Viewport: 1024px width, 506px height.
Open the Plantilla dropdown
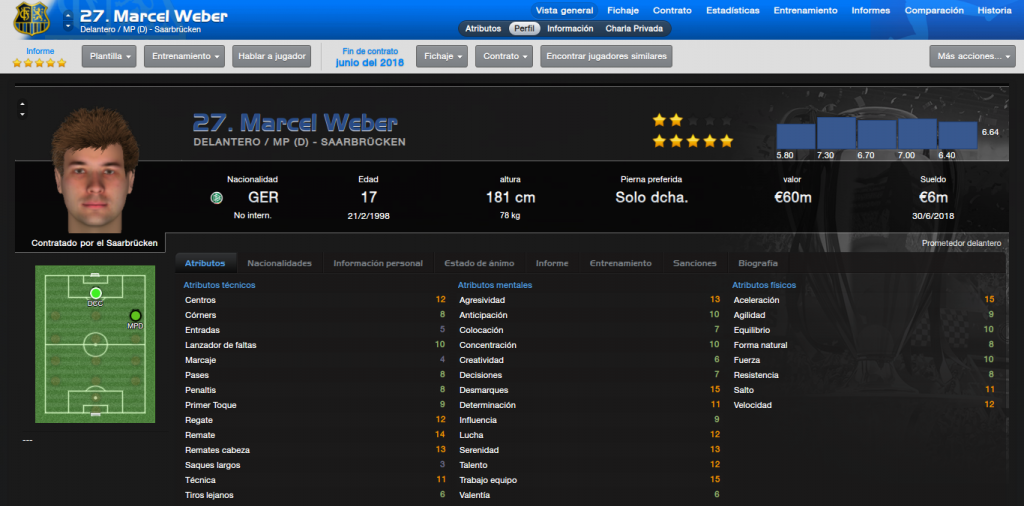pos(109,56)
